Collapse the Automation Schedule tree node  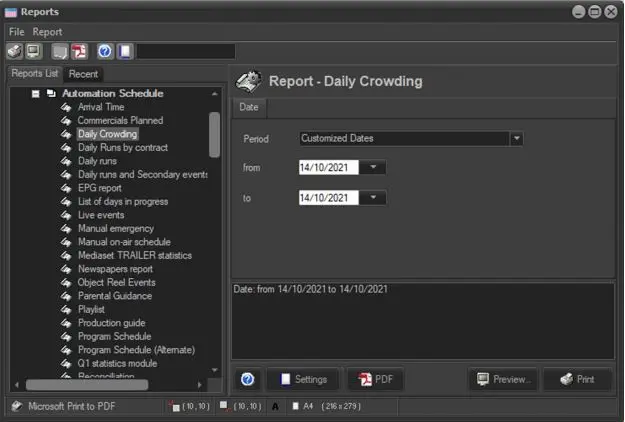36,93
